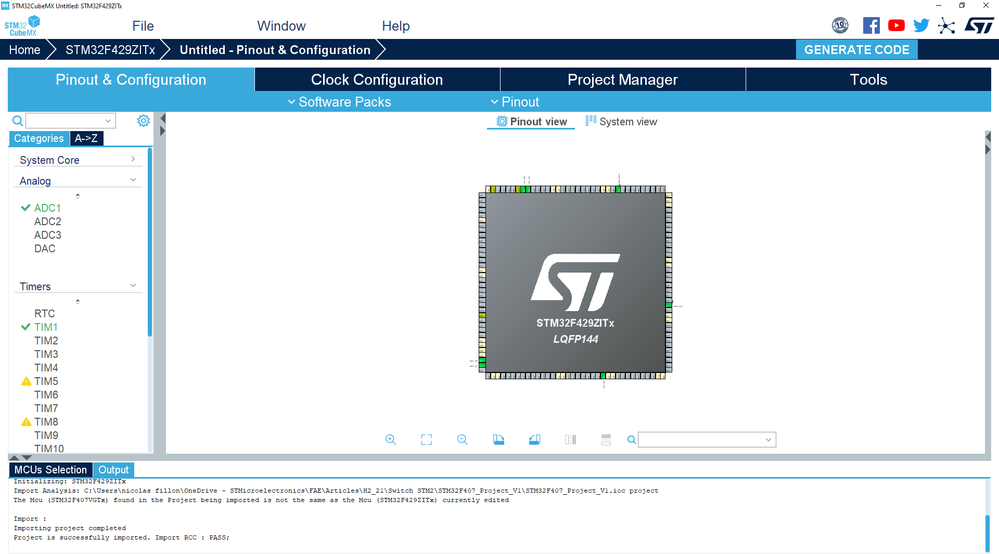Click the categories list vertical scrollbar
This screenshot has height=554, width=999.
150,242
